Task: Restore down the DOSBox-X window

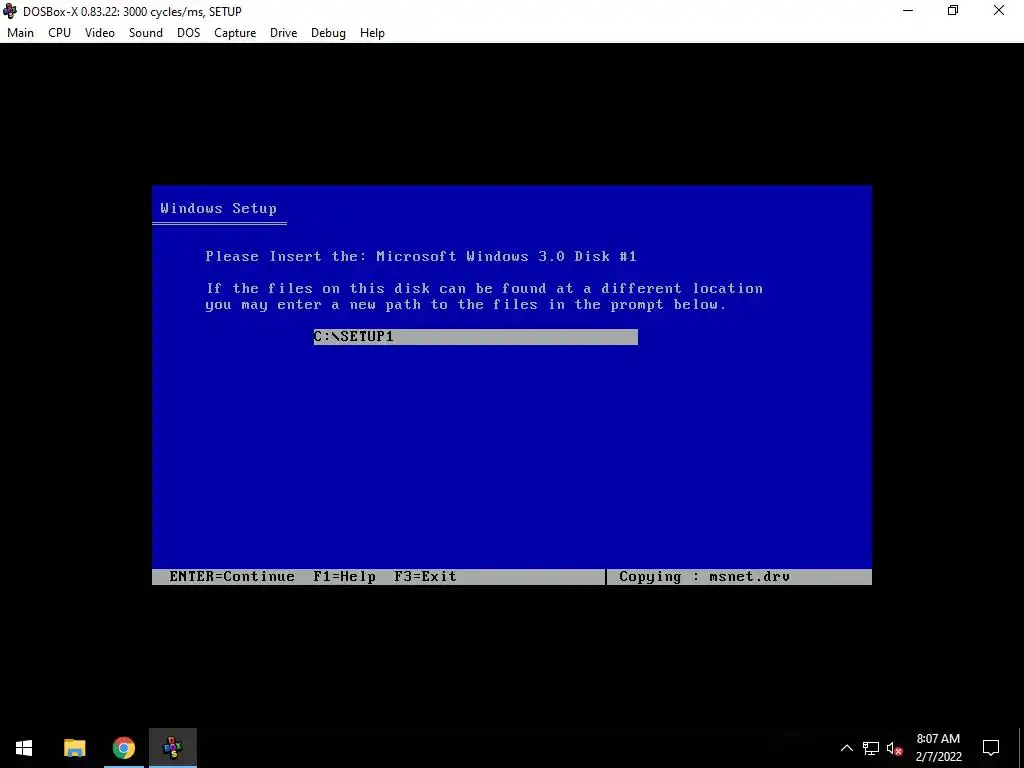Action: [953, 11]
